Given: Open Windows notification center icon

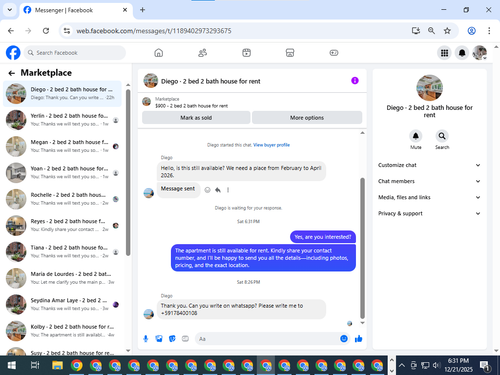Looking at the screenshot, I should 485,366.
